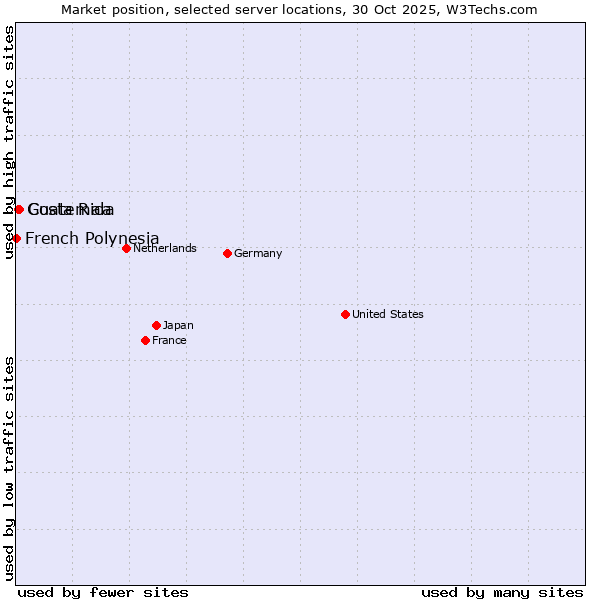Click the Netherlands text label

164,248
